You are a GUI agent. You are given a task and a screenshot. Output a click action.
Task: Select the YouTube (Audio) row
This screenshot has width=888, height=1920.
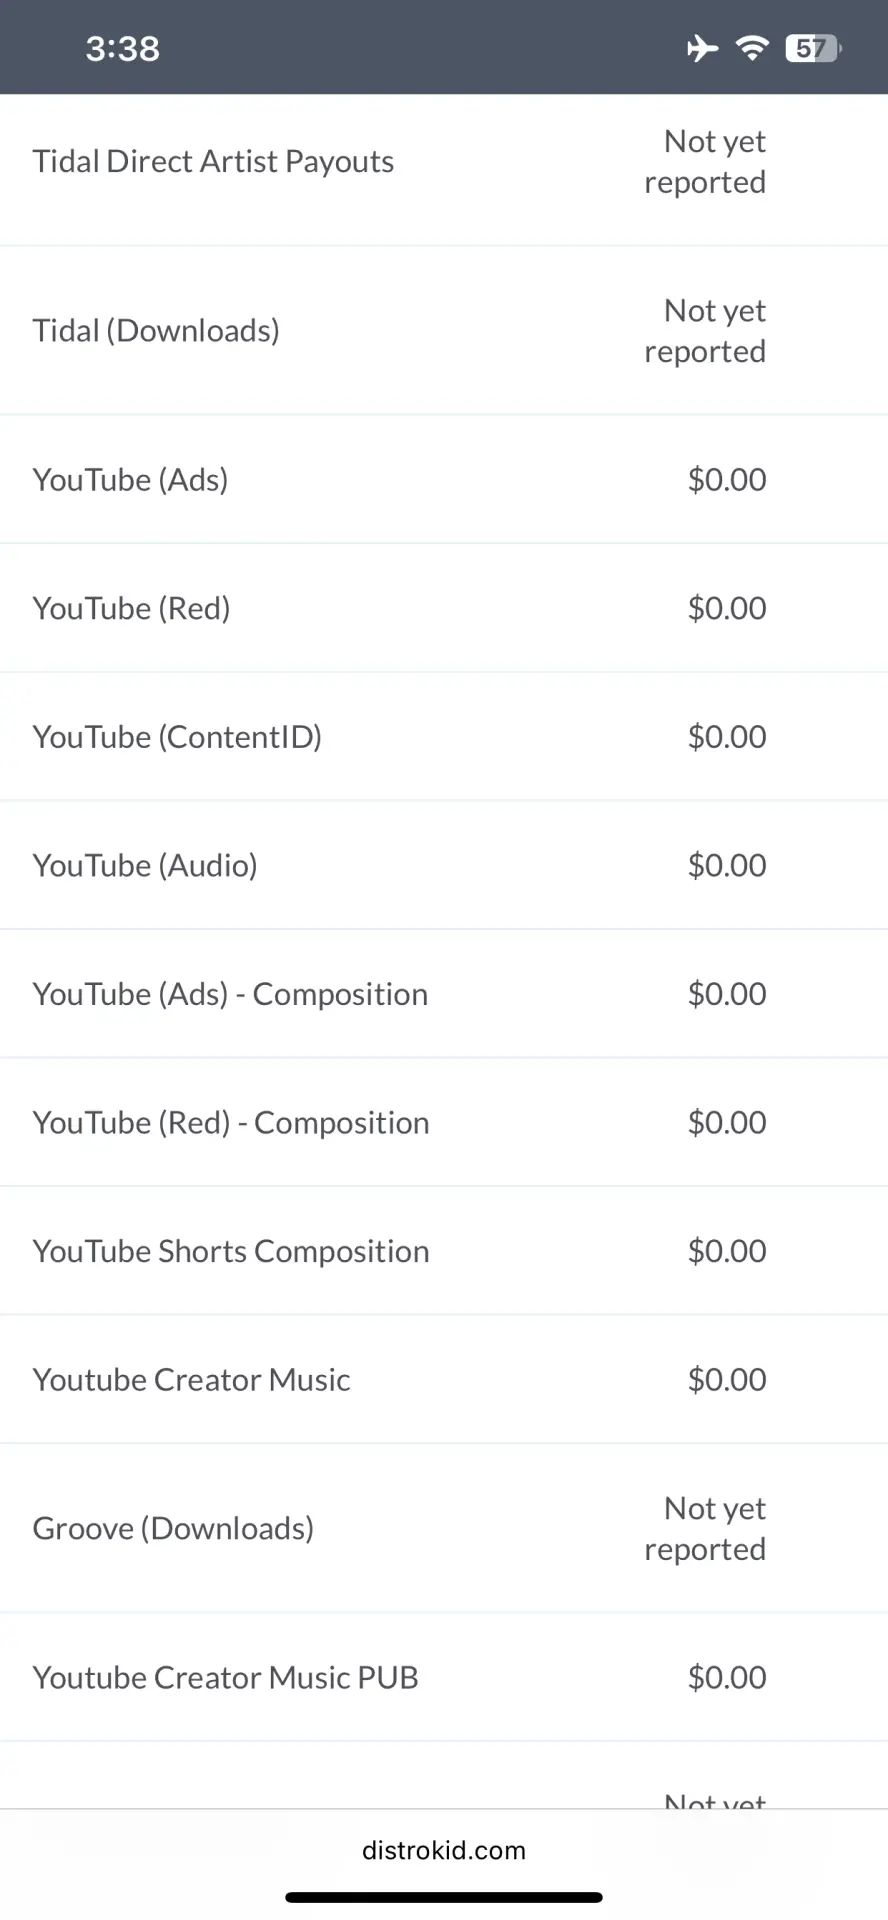coord(444,865)
